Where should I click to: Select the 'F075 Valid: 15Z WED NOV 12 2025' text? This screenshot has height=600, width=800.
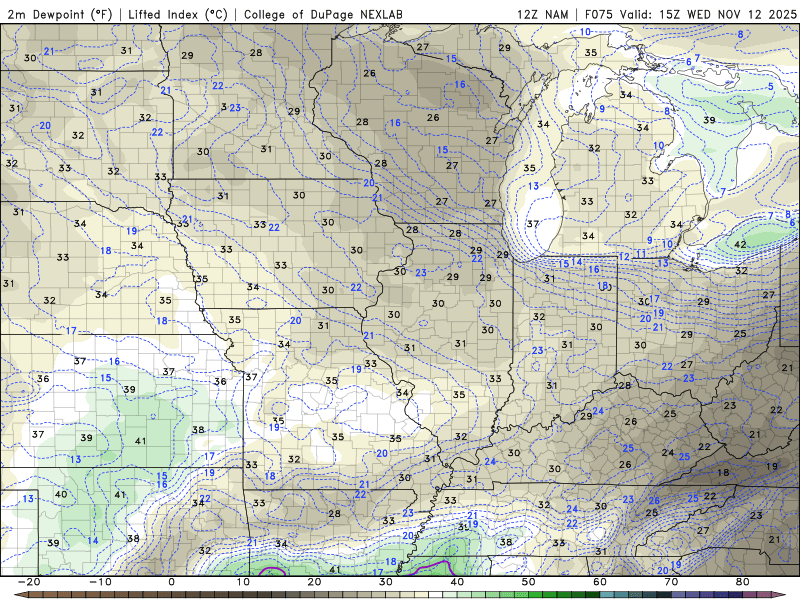690,14
